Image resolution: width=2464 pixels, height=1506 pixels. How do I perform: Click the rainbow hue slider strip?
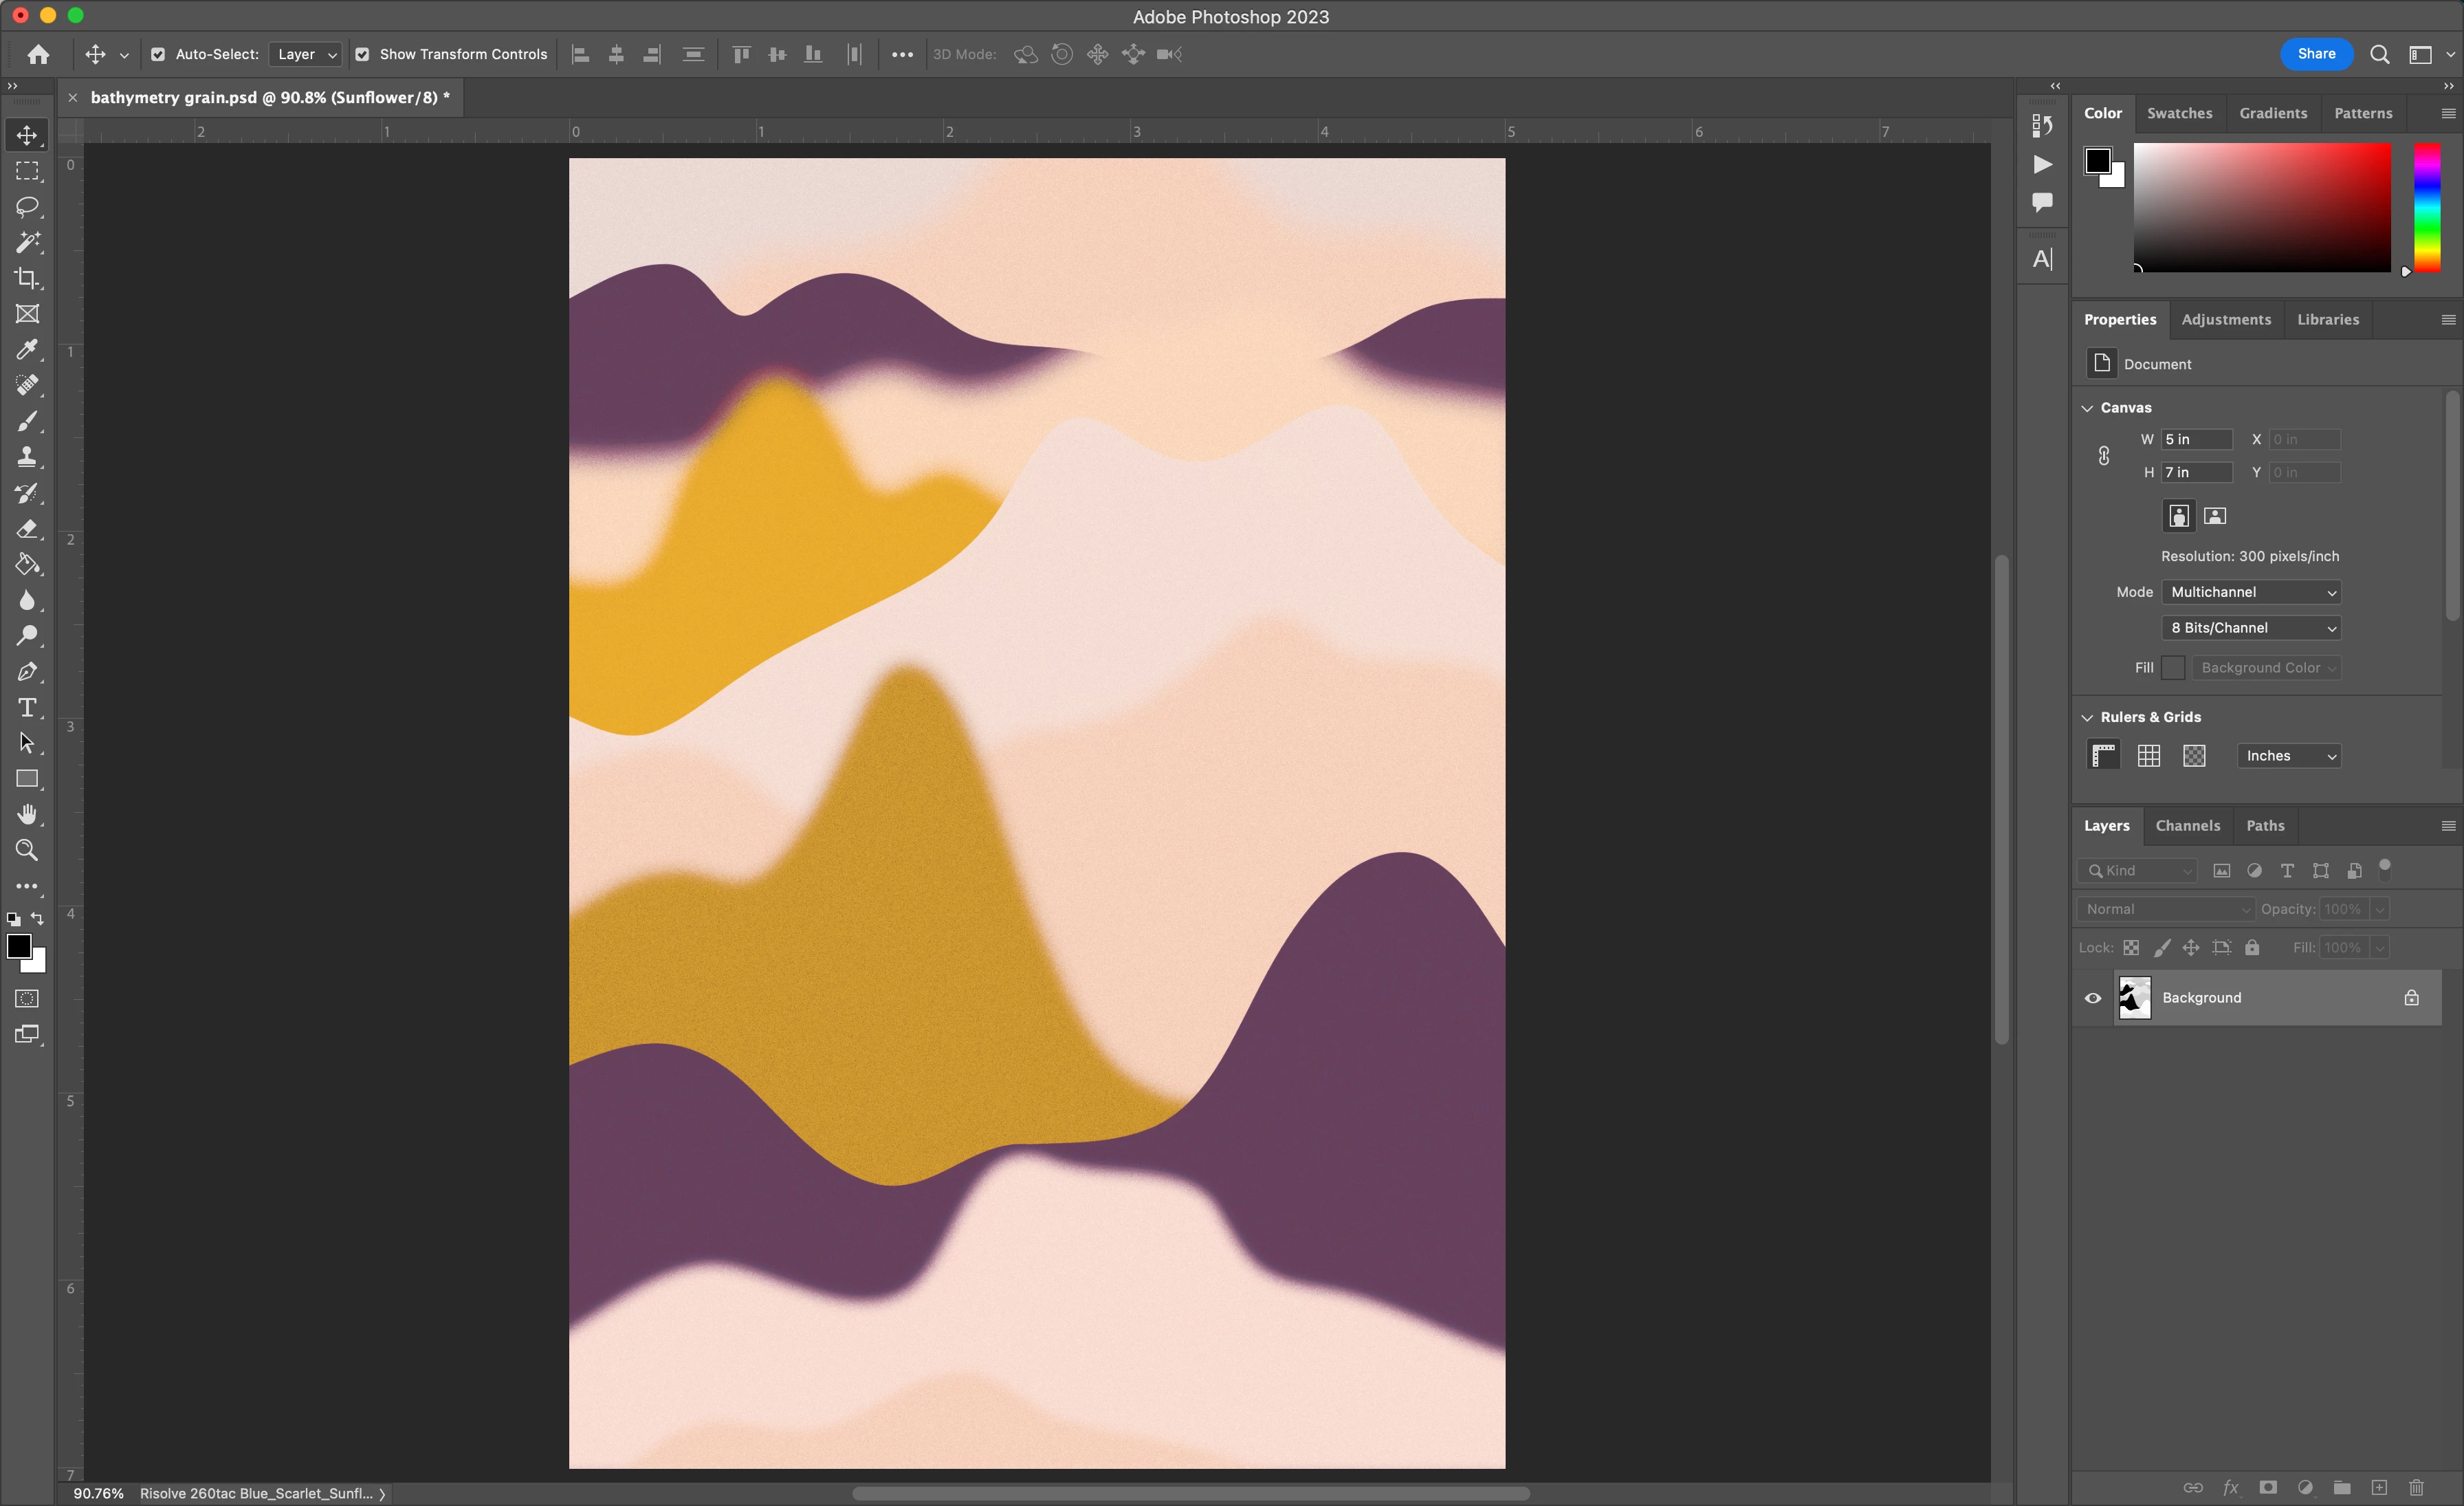pyautogui.click(x=2427, y=207)
